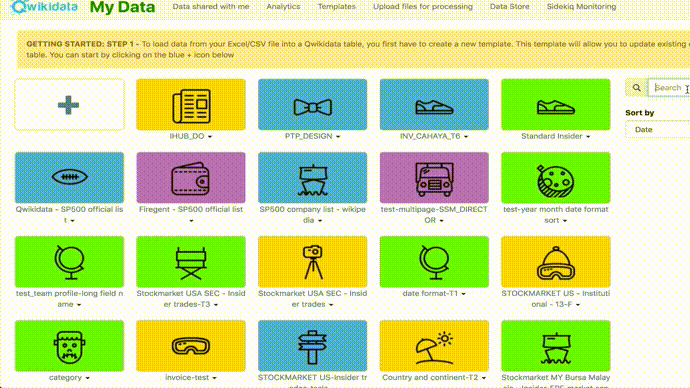
Task: Open the IHUB_DO newspaper tile
Action: (191, 105)
